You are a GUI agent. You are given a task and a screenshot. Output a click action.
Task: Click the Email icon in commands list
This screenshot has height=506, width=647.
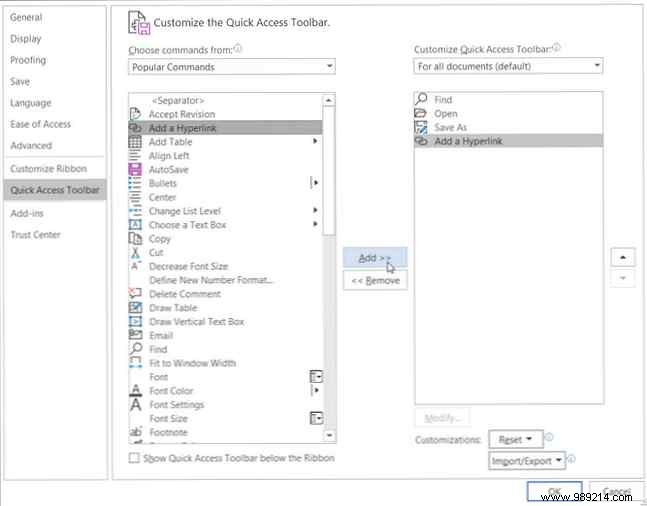coord(135,335)
